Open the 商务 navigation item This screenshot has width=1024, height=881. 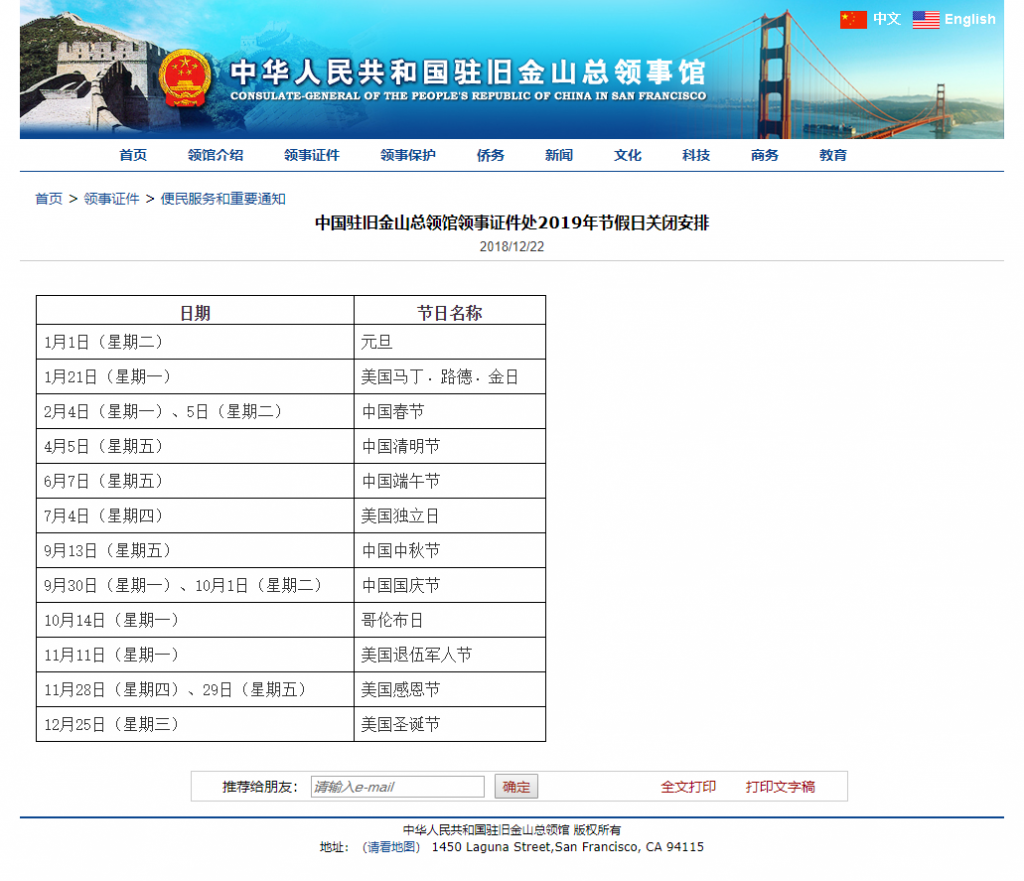coord(765,155)
